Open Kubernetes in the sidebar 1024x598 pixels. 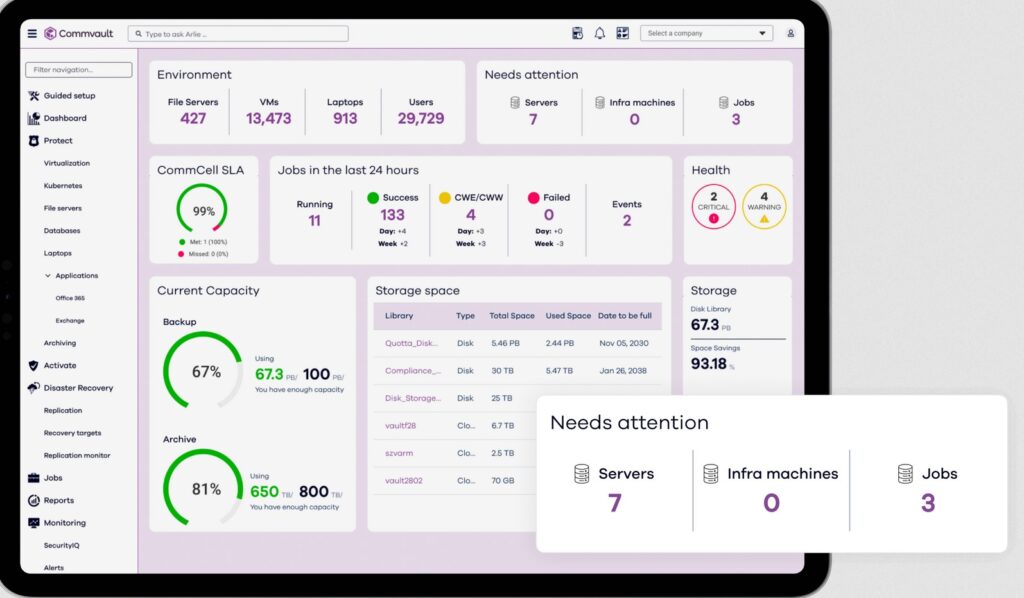pyautogui.click(x=63, y=185)
